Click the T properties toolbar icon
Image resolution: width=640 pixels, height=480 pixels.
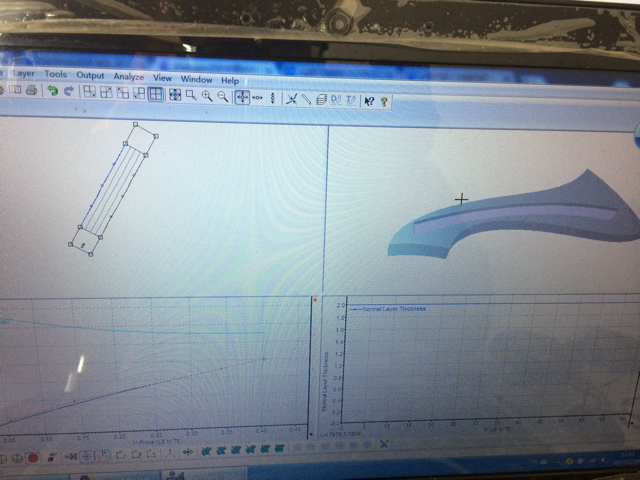[x=351, y=101]
